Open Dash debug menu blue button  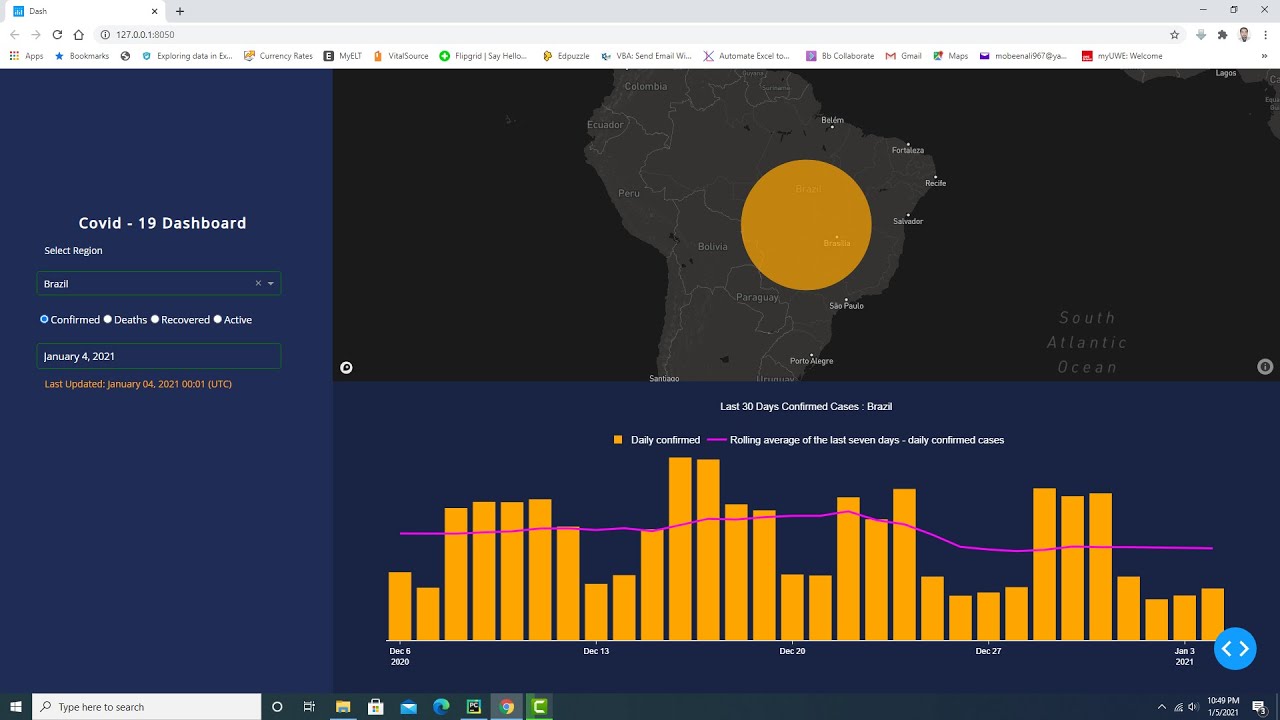(x=1234, y=649)
